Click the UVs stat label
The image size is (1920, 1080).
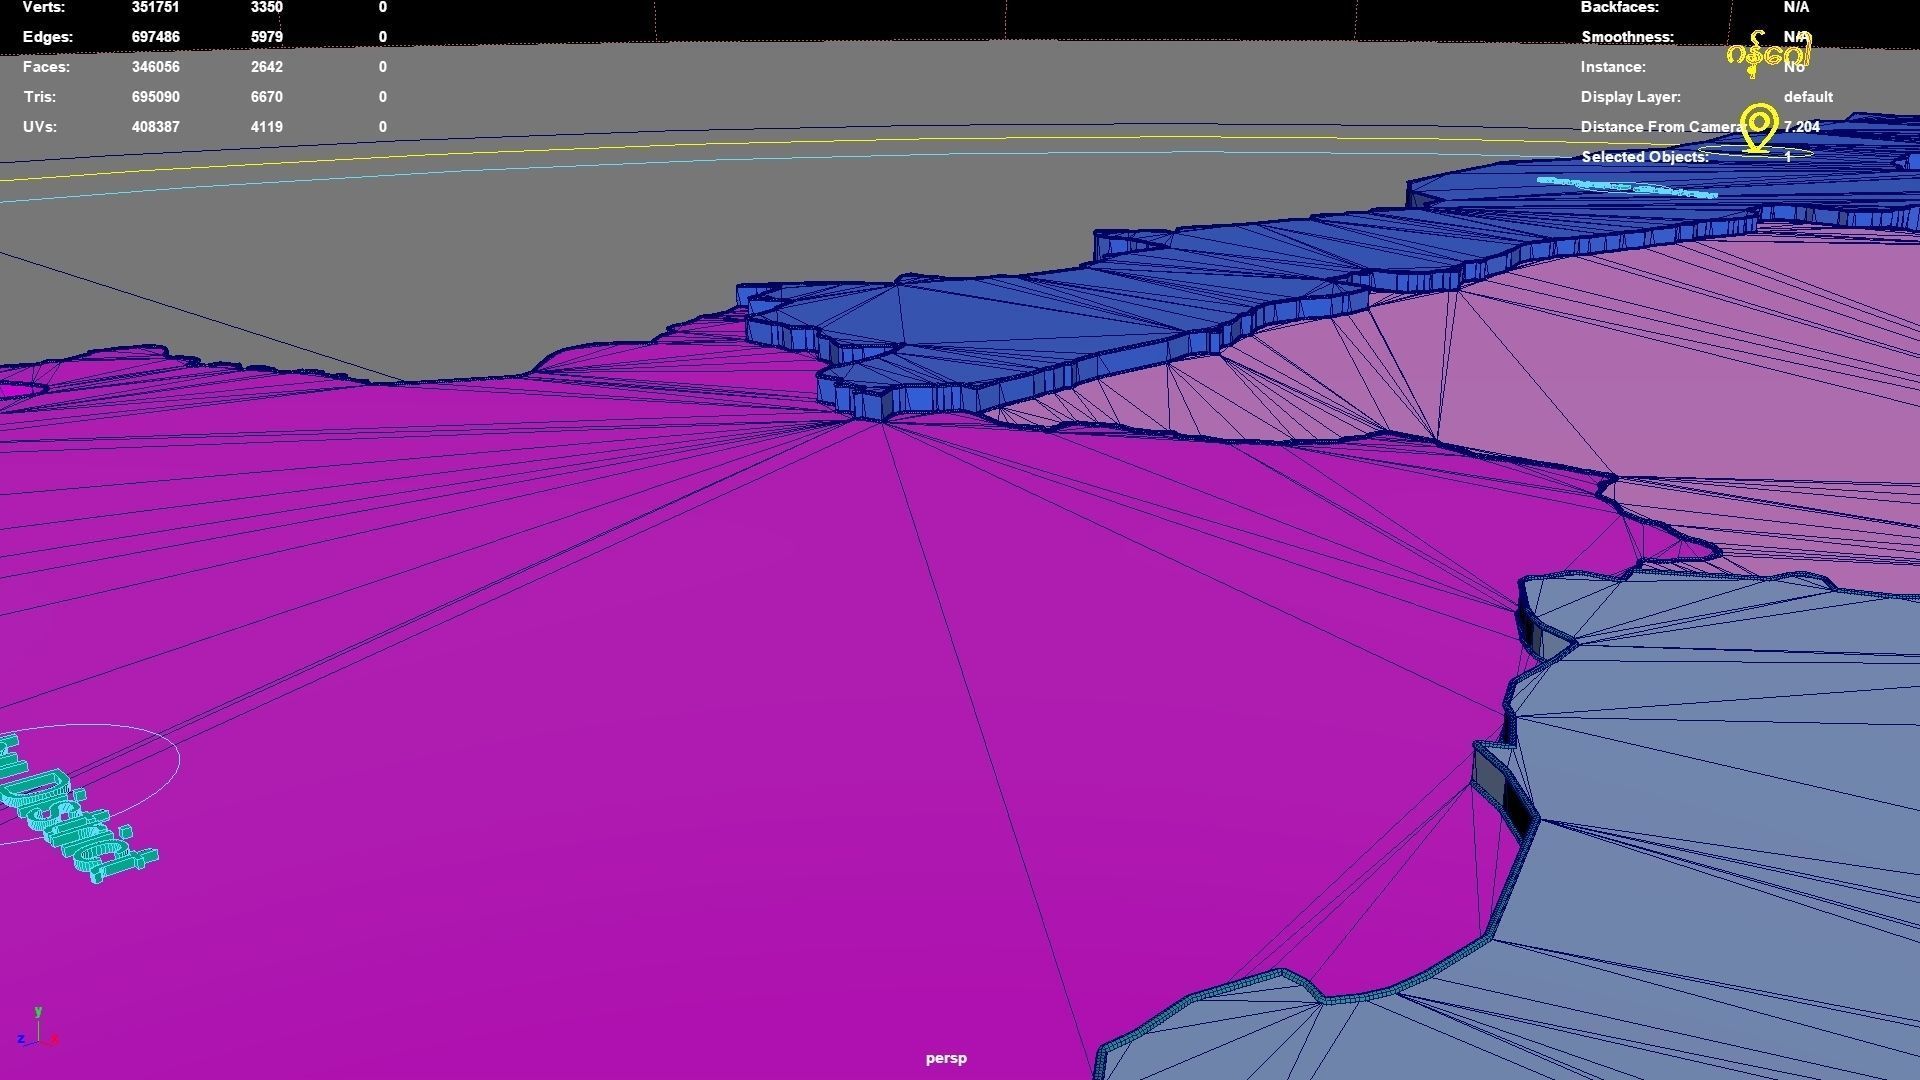(40, 127)
